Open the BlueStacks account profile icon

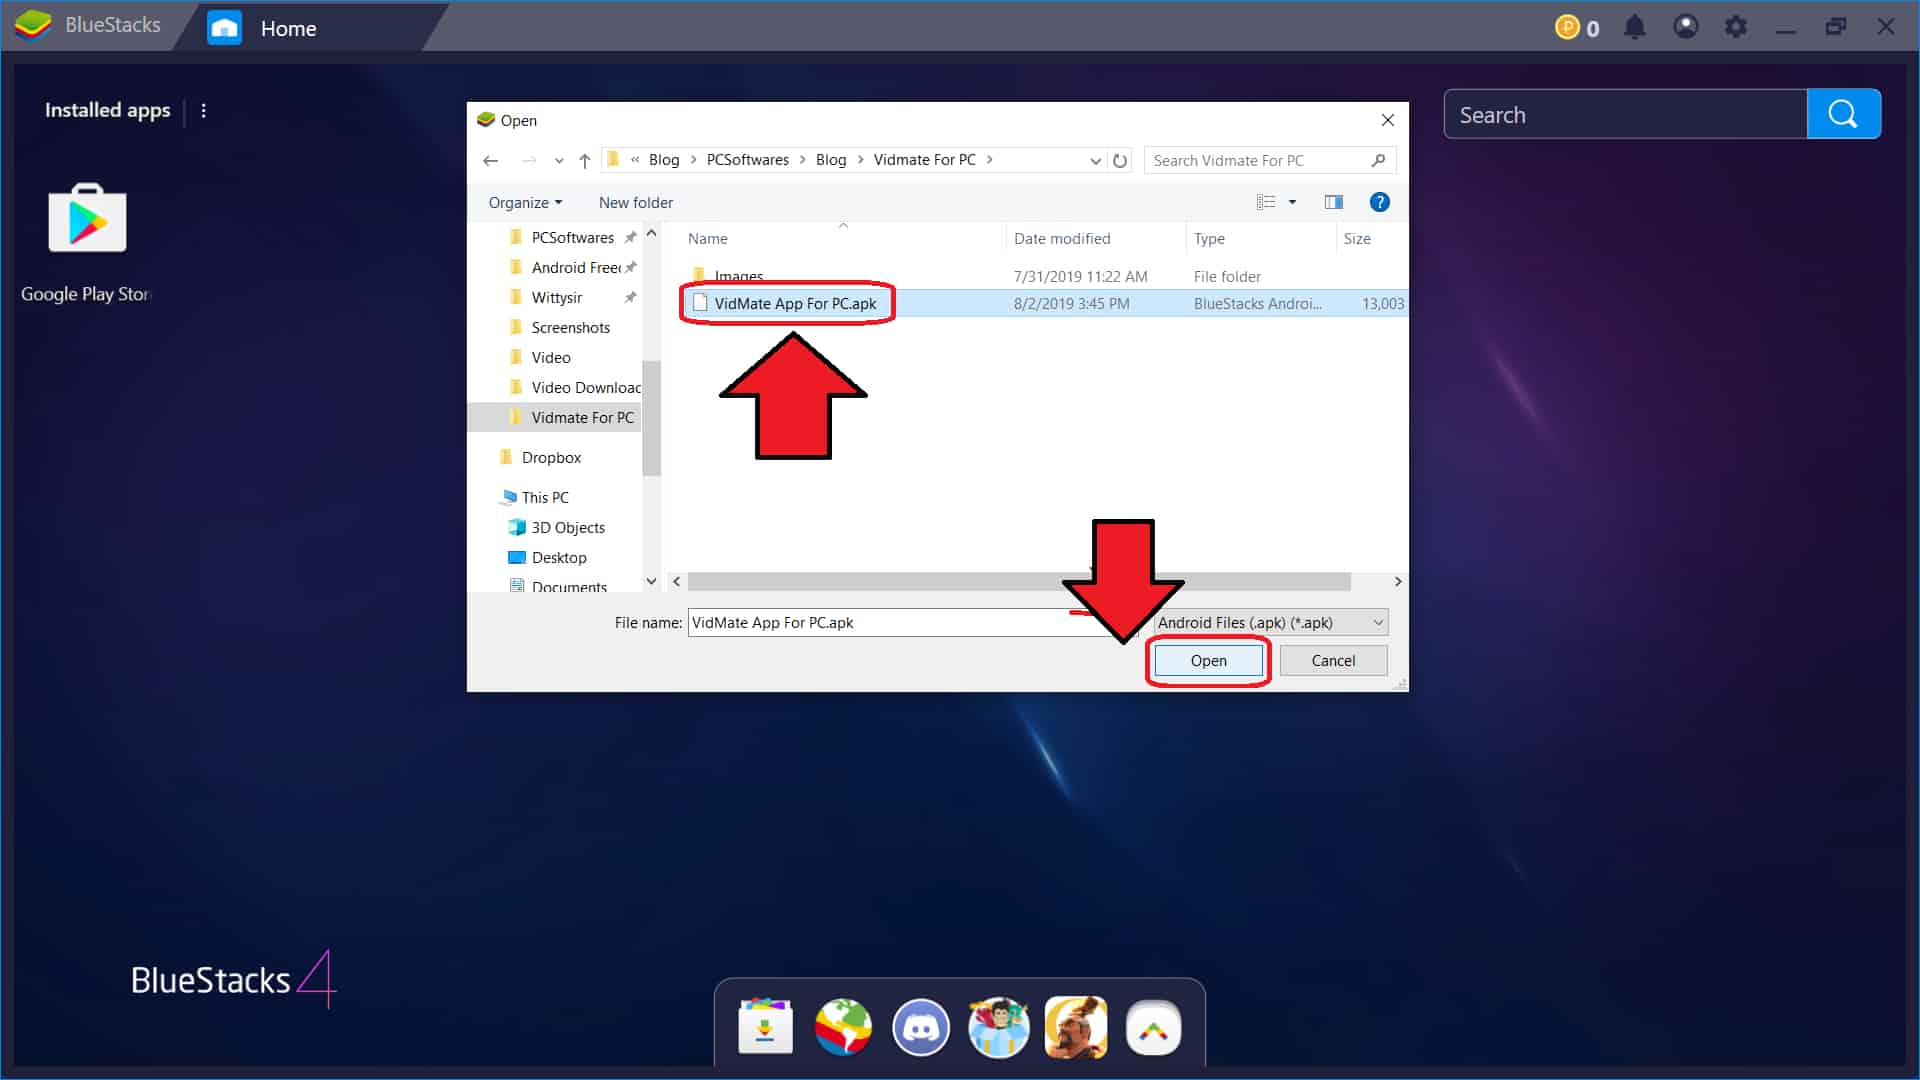pos(1685,27)
